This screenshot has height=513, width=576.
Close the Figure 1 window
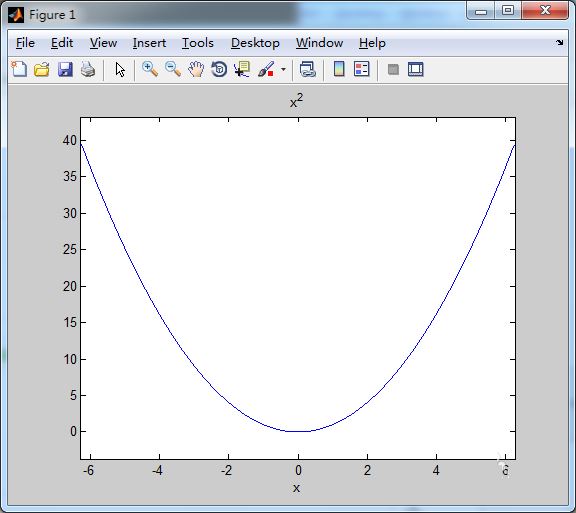545,10
